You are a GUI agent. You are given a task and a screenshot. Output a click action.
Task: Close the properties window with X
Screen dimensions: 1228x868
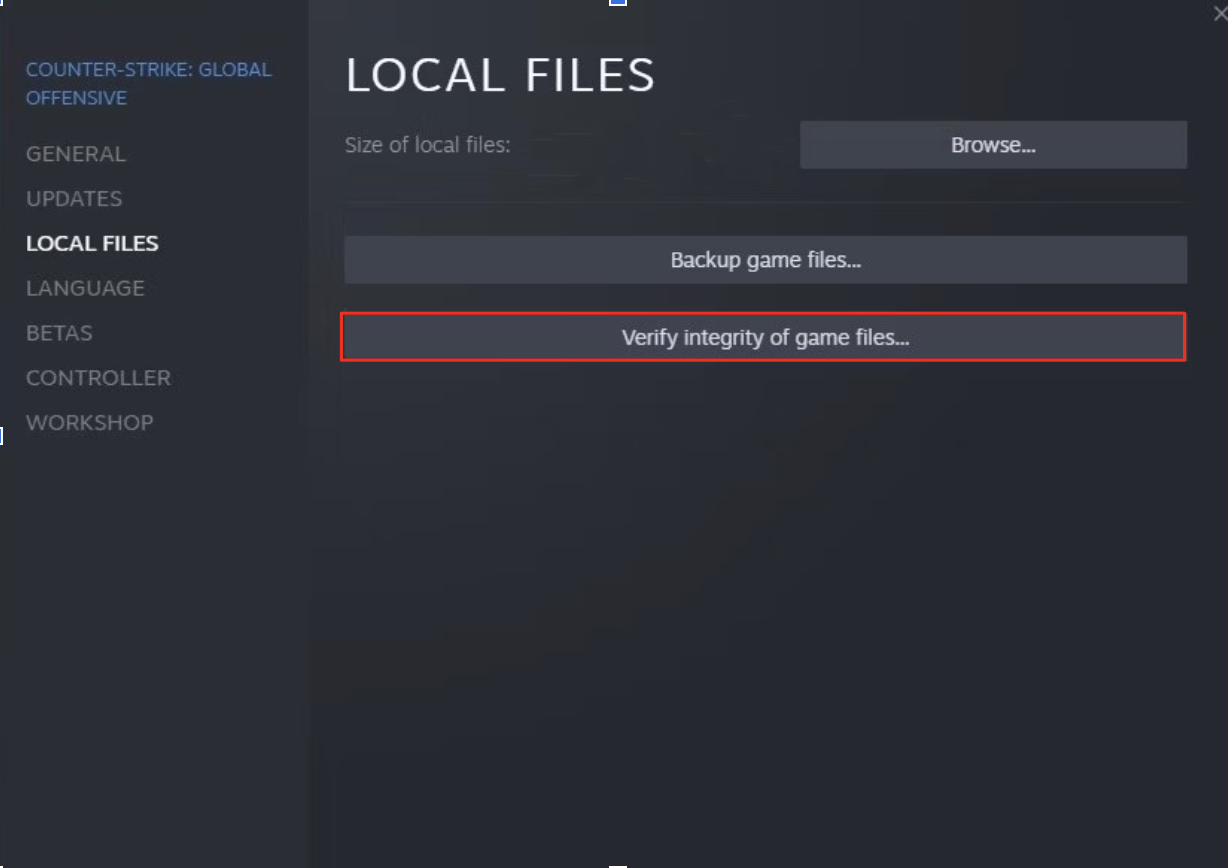tap(1220, 13)
